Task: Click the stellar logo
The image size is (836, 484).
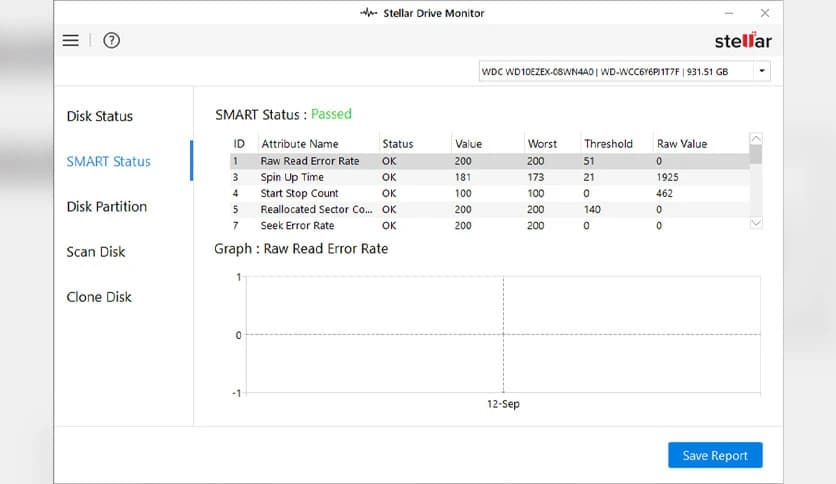Action: point(743,41)
